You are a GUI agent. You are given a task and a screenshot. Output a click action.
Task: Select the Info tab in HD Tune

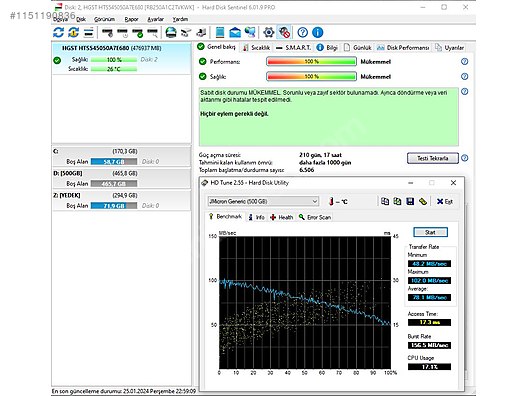[256, 217]
